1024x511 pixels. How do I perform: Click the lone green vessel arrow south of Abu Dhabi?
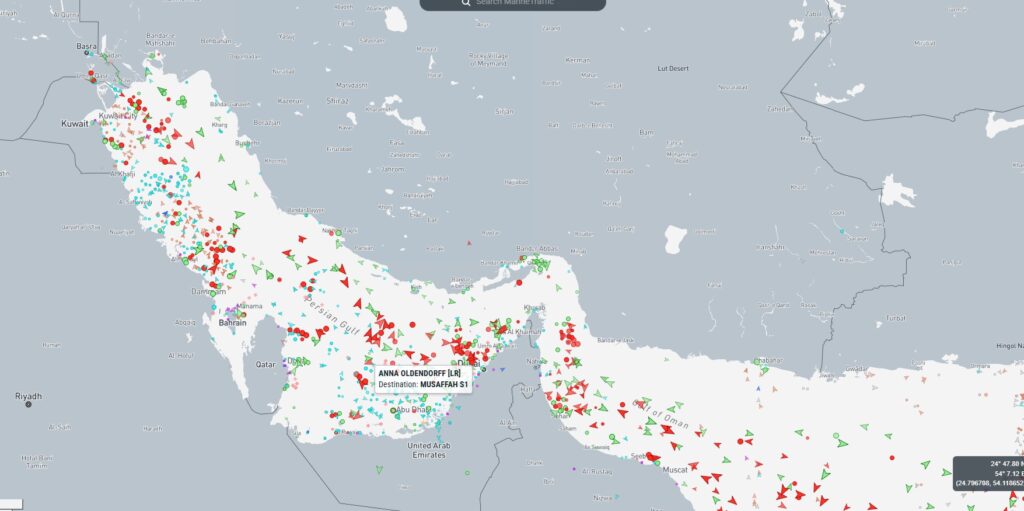click(x=378, y=469)
